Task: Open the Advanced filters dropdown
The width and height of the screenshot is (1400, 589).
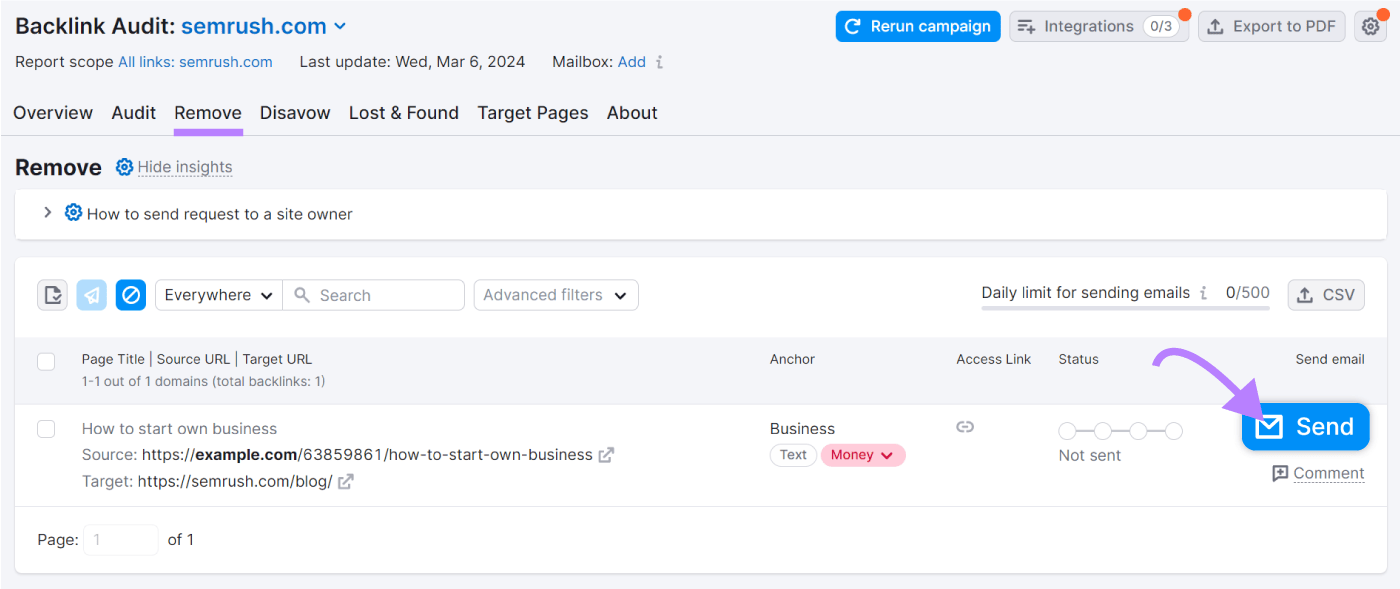Action: pos(555,294)
